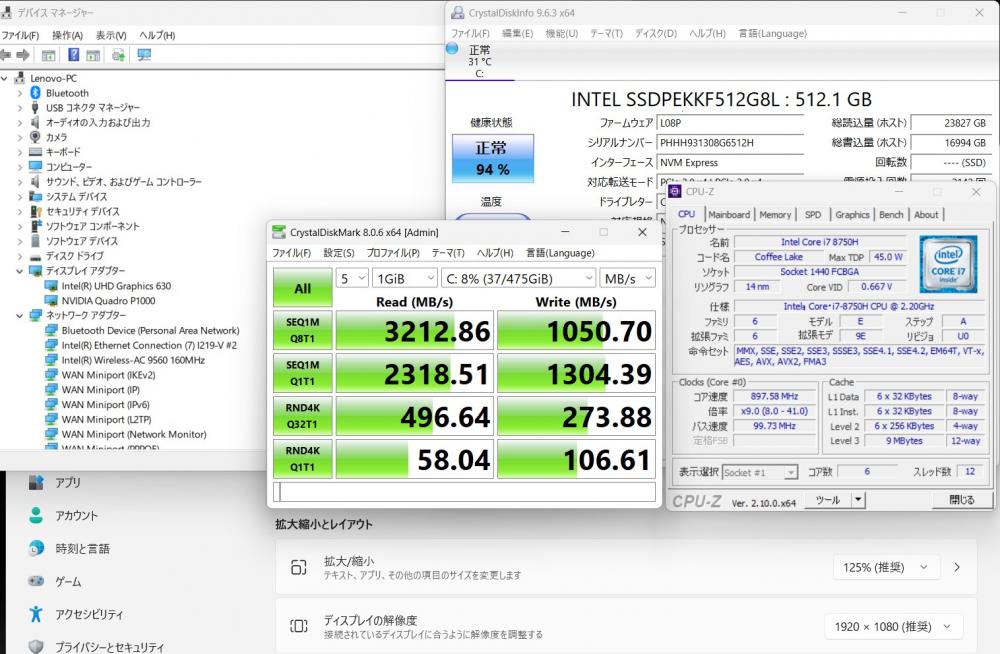Click the serial number field PHHH931308G6512H

(x=730, y=143)
